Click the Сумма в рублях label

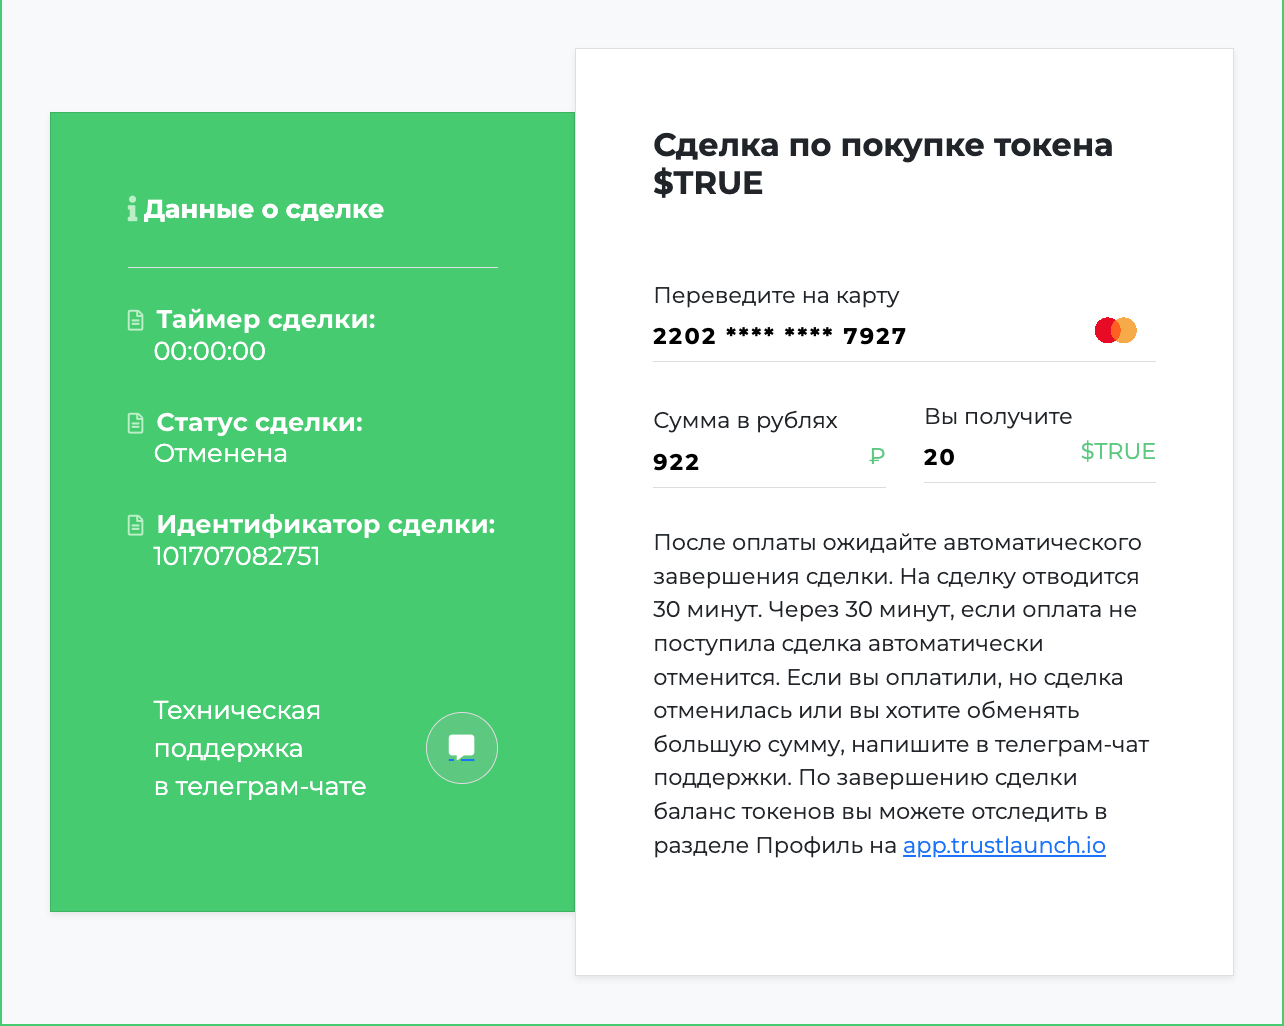pyautogui.click(x=745, y=420)
